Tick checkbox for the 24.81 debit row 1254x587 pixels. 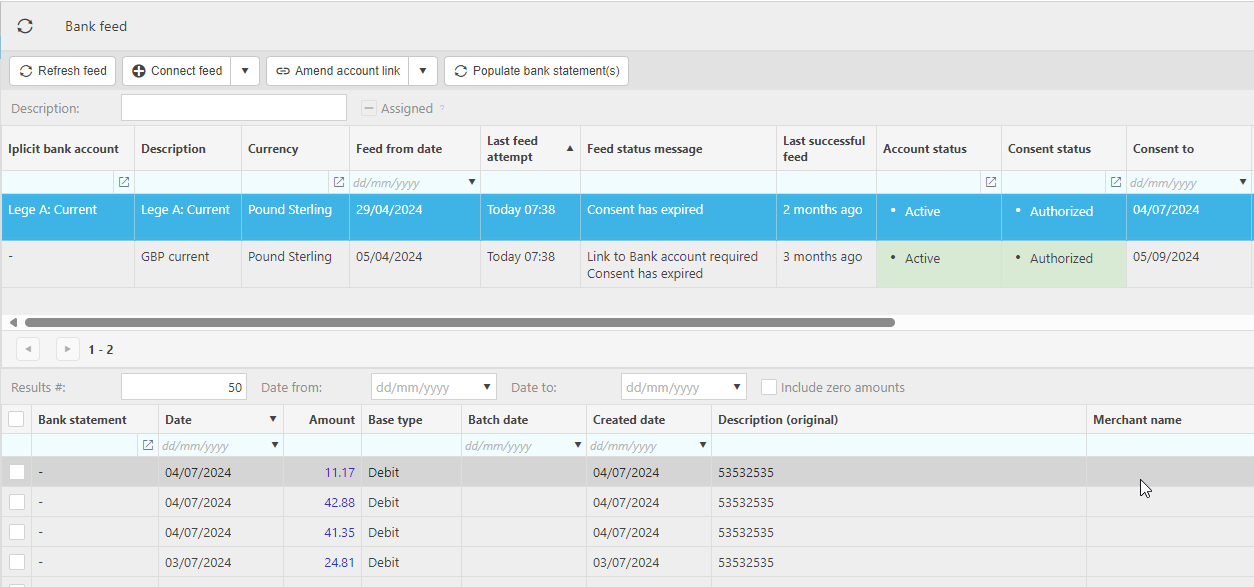point(17,562)
